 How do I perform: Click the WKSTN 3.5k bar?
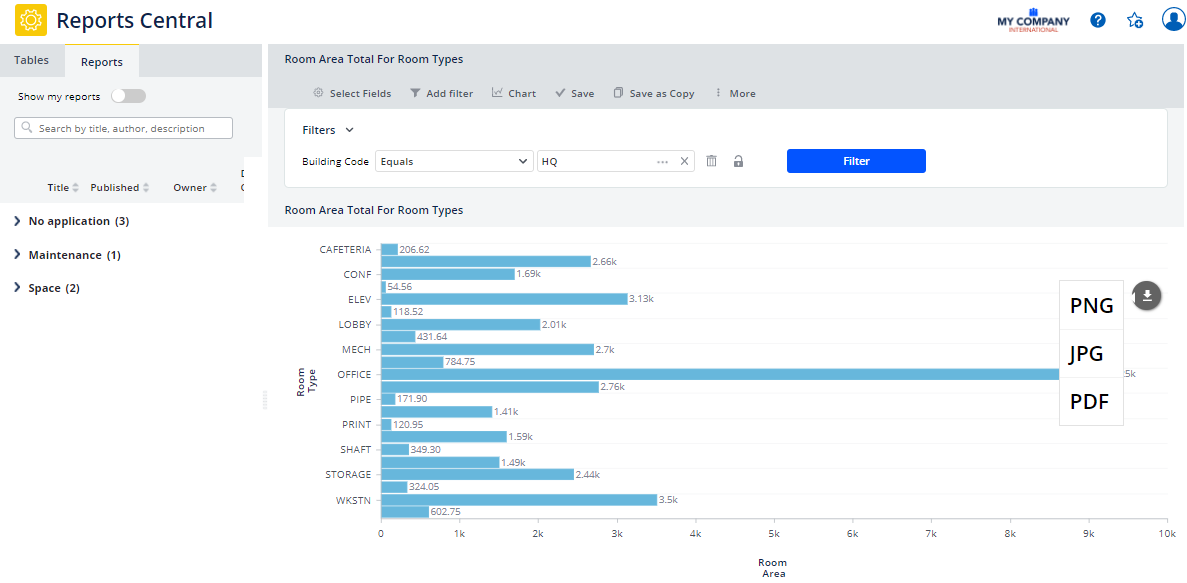coord(519,500)
